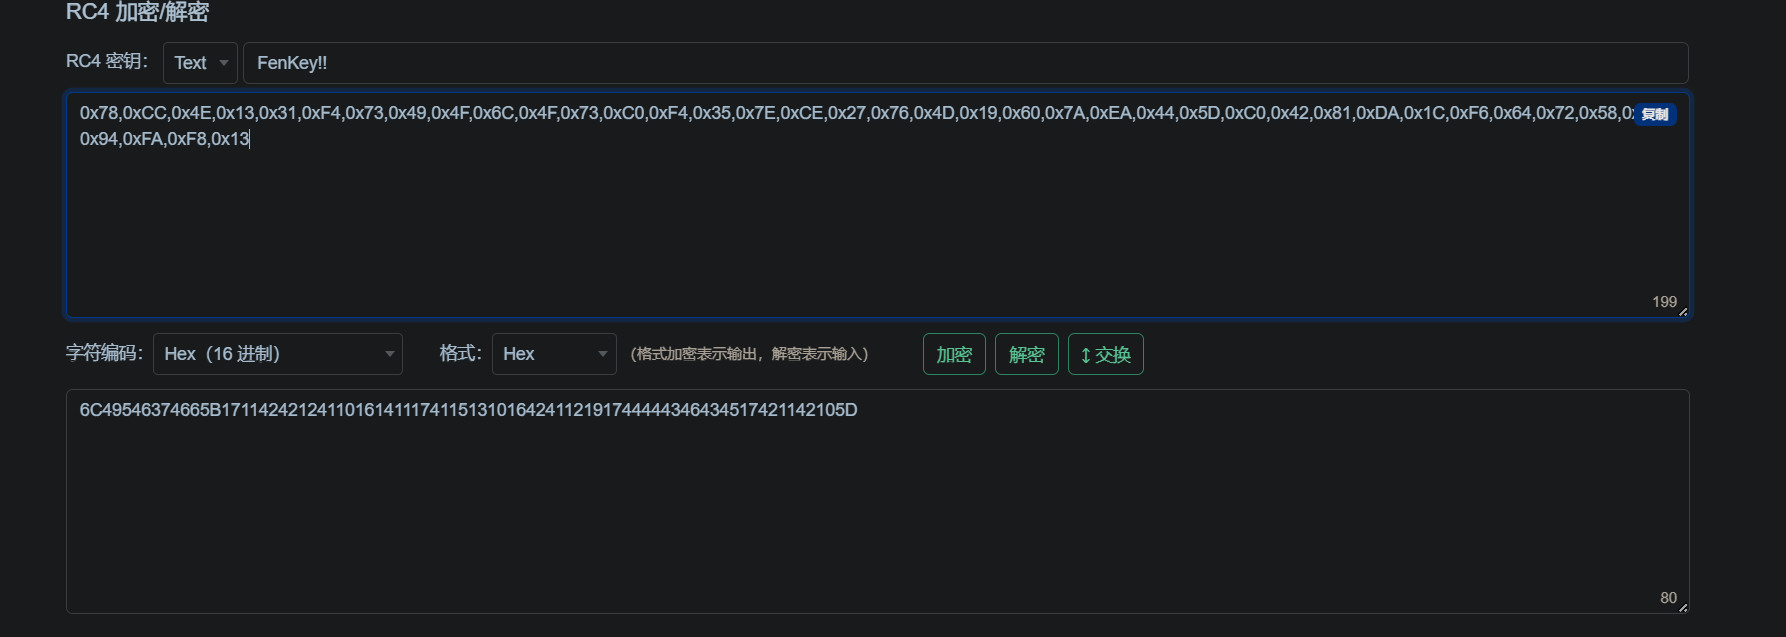Click the RC4 key field containing FenKey!!
The width and height of the screenshot is (1786, 637).
965,63
